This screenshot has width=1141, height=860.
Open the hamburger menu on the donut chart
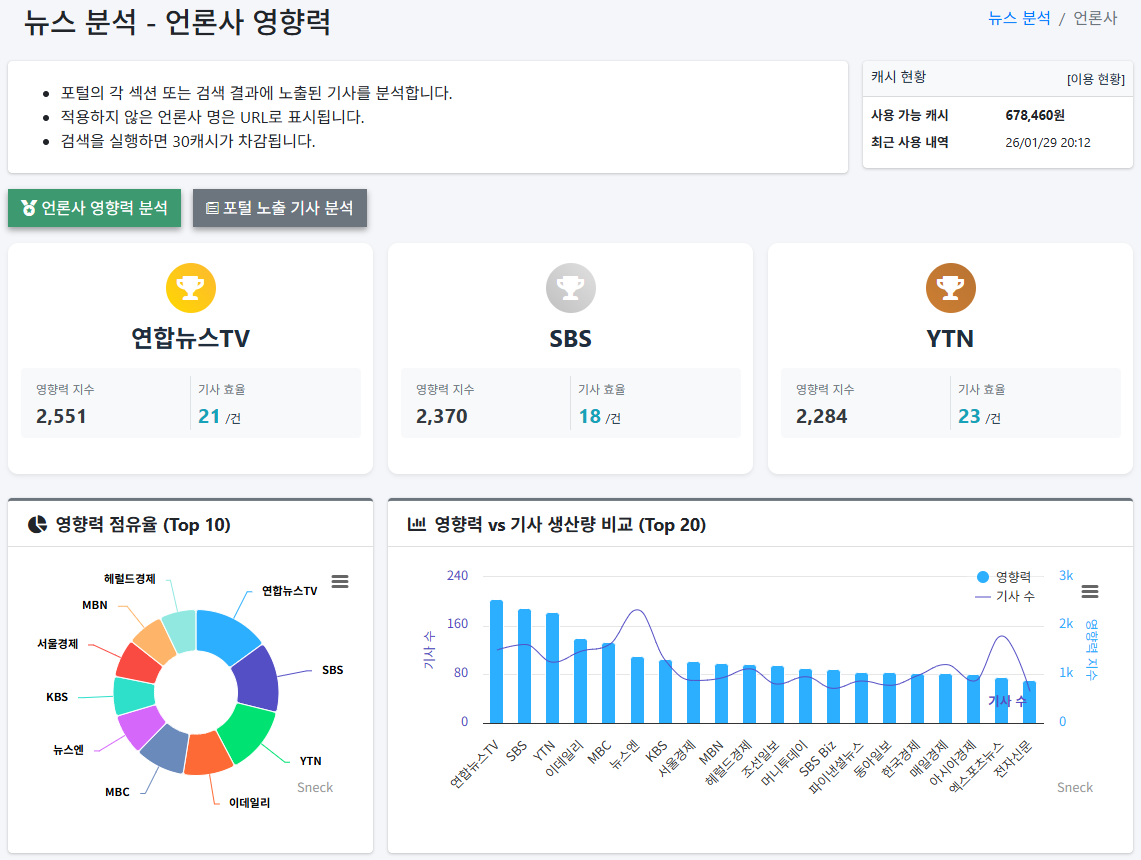(340, 581)
